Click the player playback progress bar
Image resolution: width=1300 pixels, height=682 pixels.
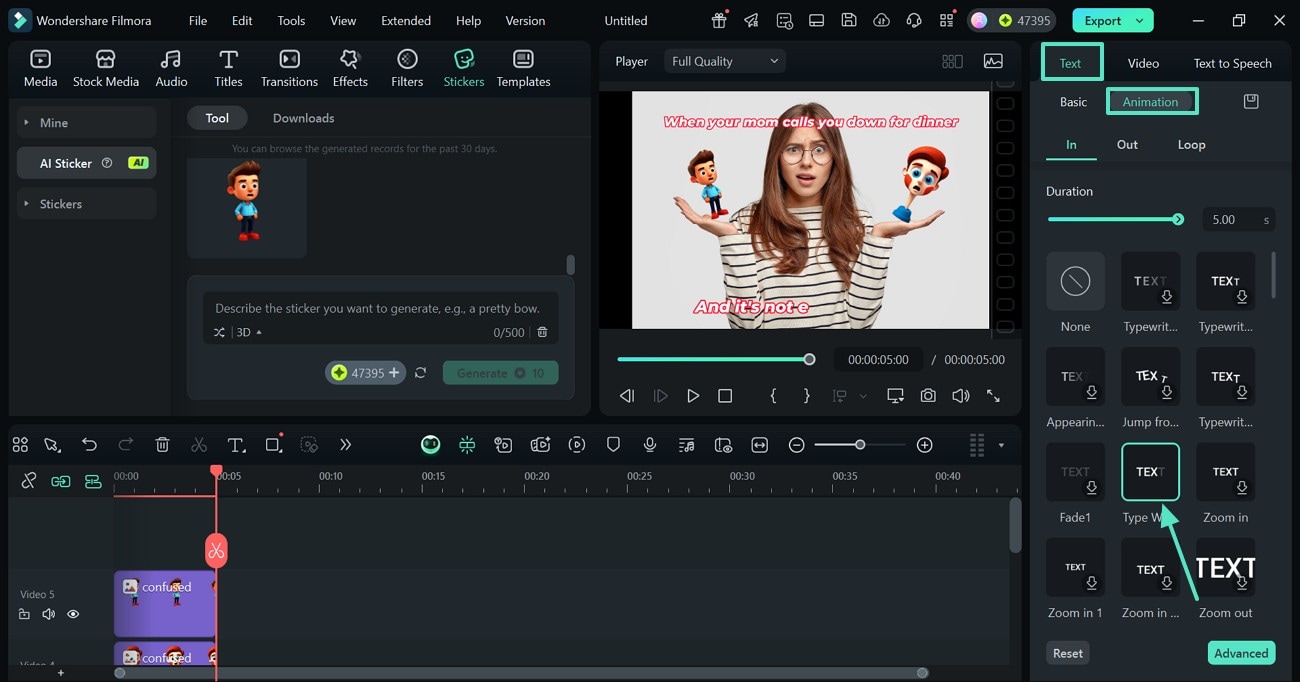(x=714, y=359)
